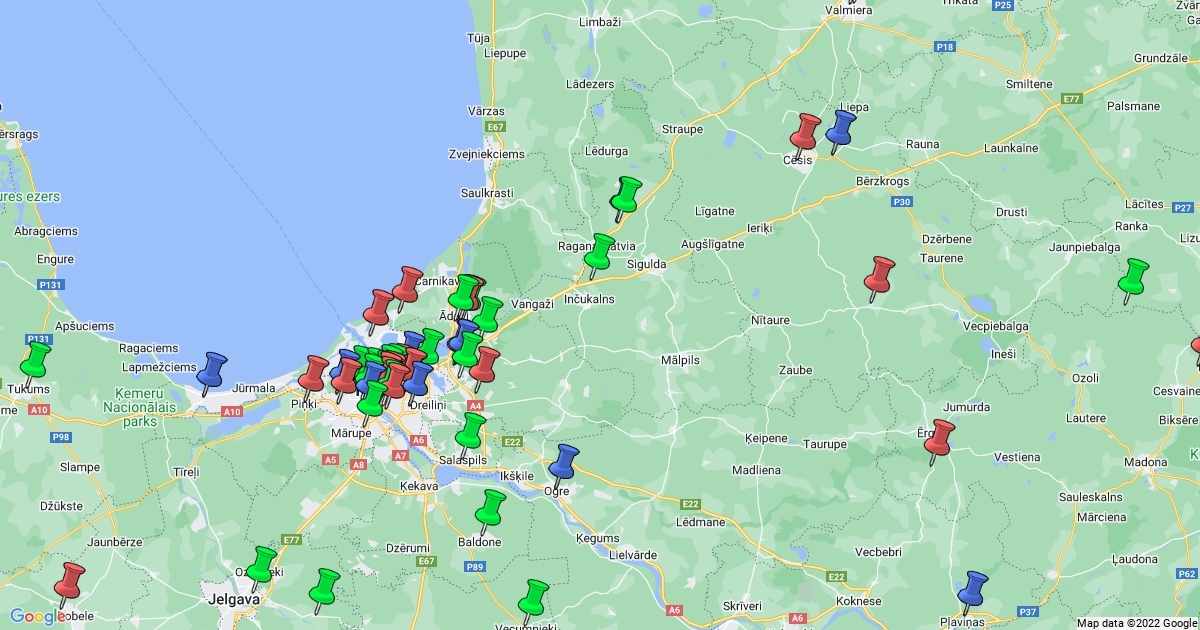The image size is (1200, 630).
Task: Click the green pin at Tukums
Action: pyautogui.click(x=36, y=360)
